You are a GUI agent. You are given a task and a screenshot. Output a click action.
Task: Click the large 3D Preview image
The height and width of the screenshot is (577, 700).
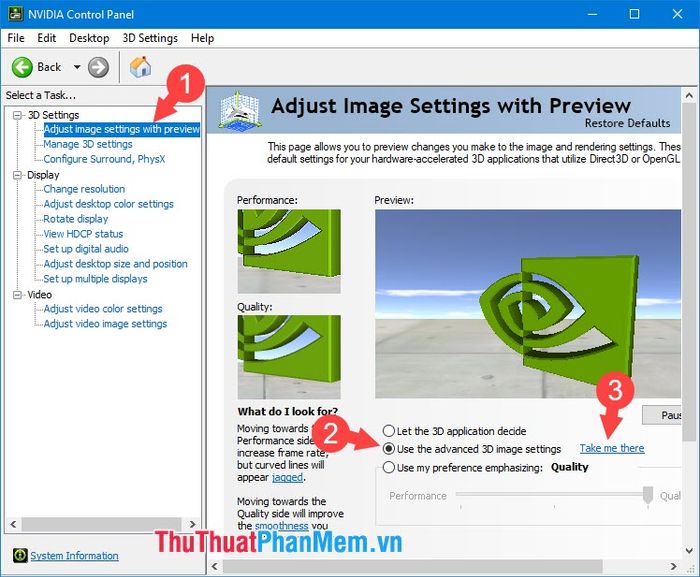(x=528, y=304)
